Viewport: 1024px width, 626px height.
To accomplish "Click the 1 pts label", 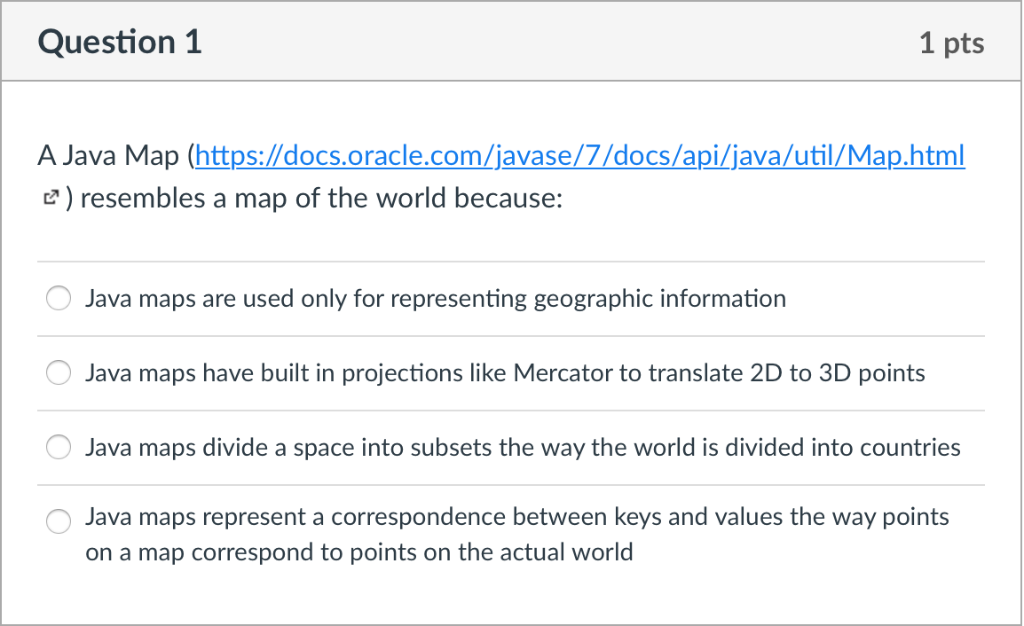I will [952, 43].
